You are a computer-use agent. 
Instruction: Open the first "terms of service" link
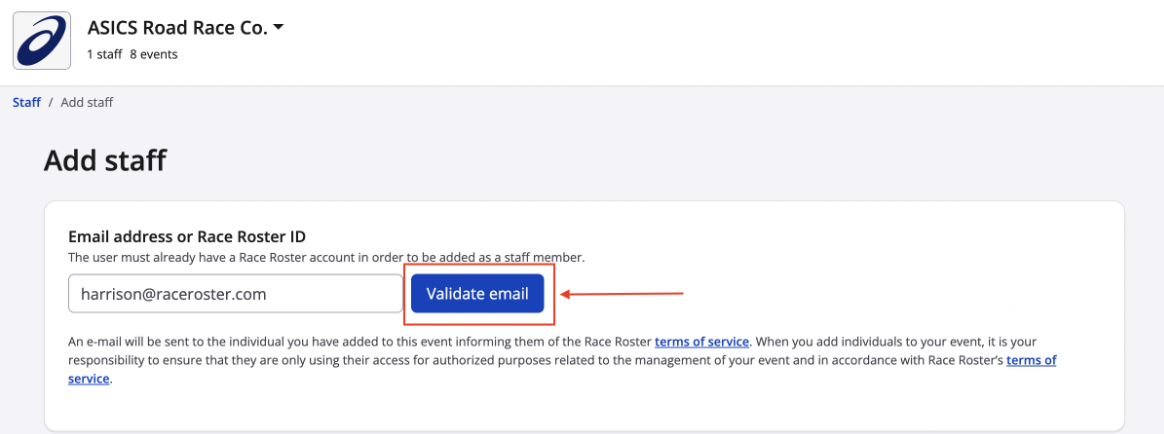click(701, 341)
